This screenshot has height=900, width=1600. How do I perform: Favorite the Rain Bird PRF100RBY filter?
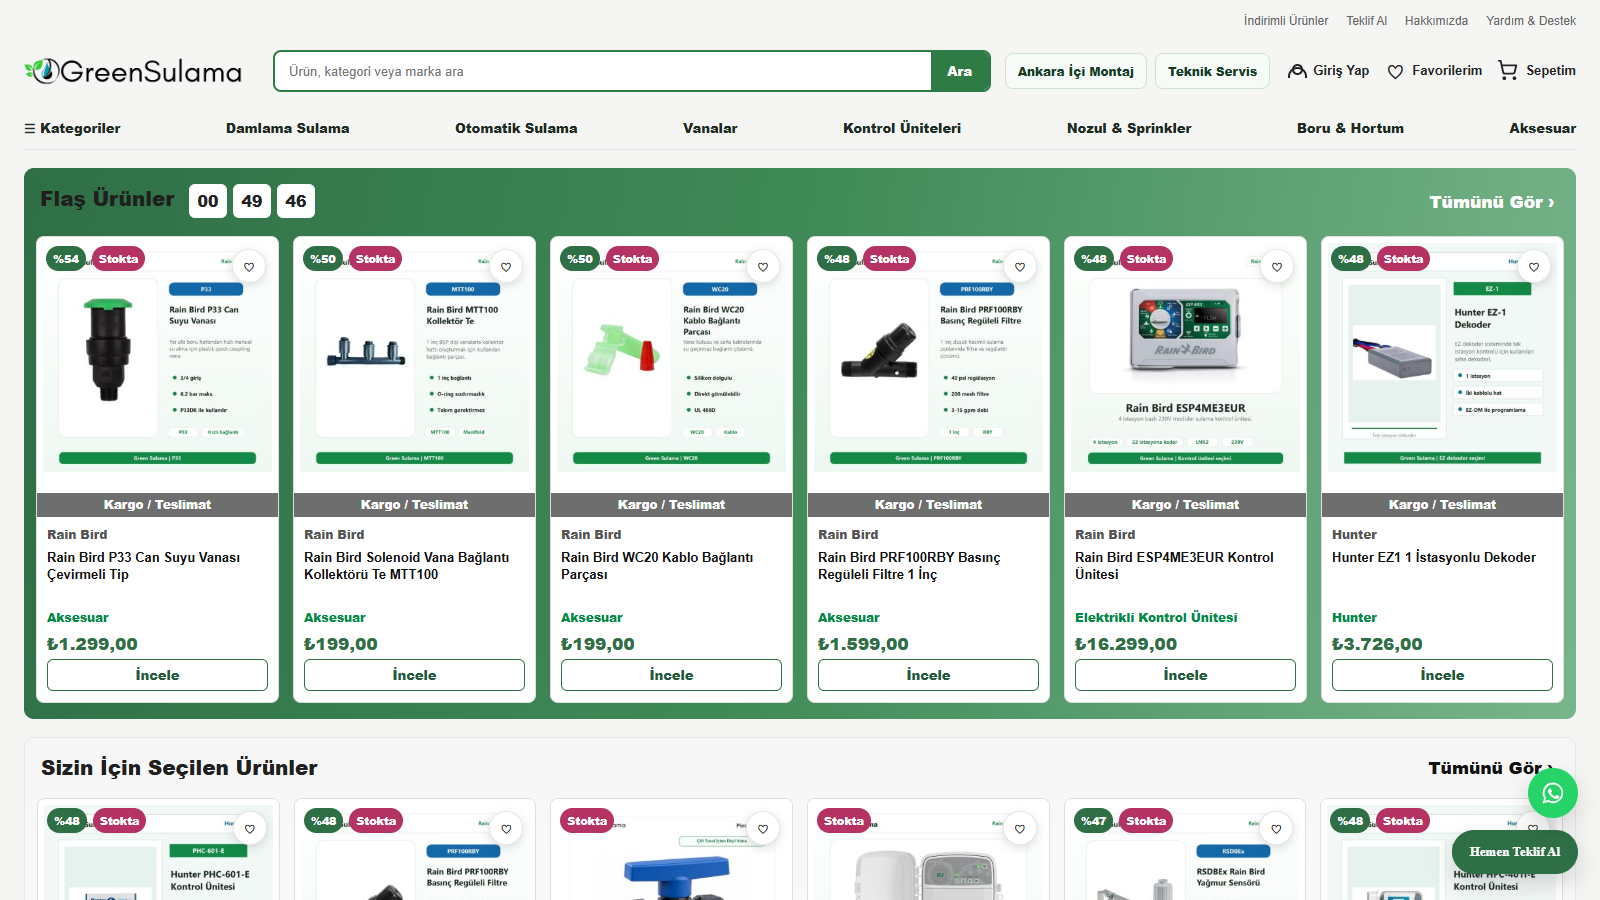(1020, 267)
